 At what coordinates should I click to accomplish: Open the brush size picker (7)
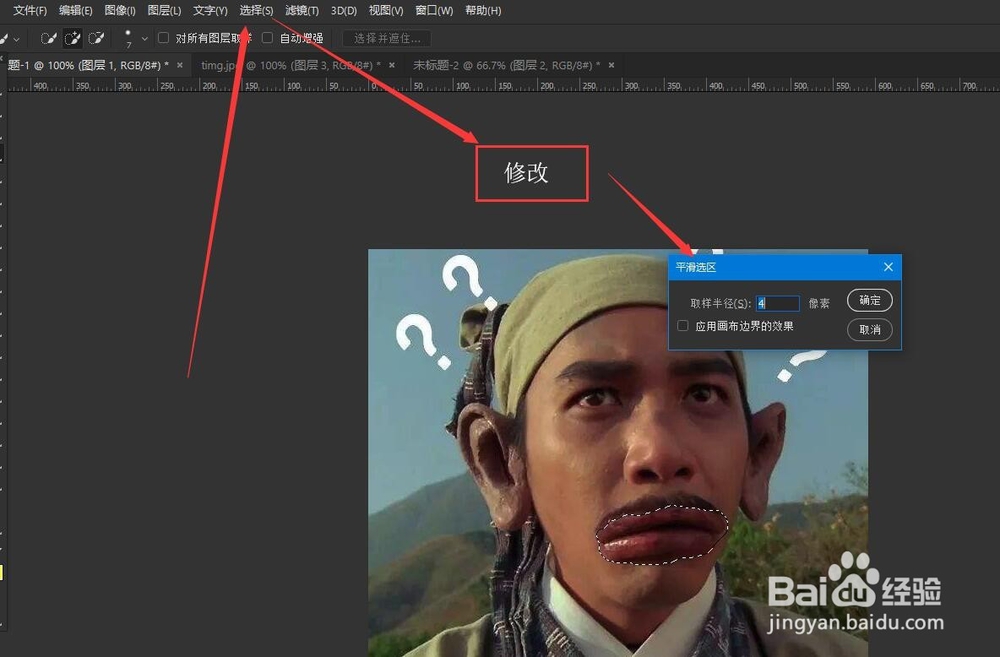pyautogui.click(x=135, y=38)
